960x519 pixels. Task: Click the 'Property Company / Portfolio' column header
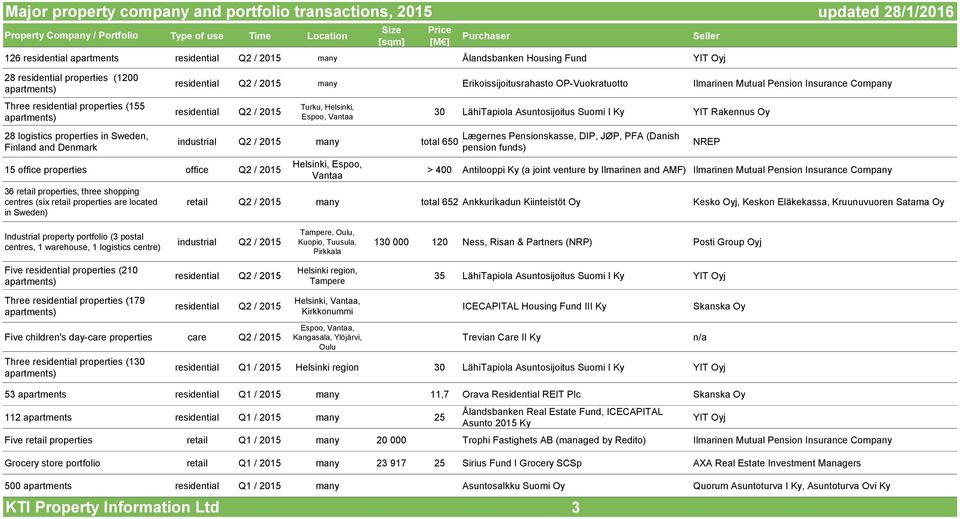pos(71,35)
